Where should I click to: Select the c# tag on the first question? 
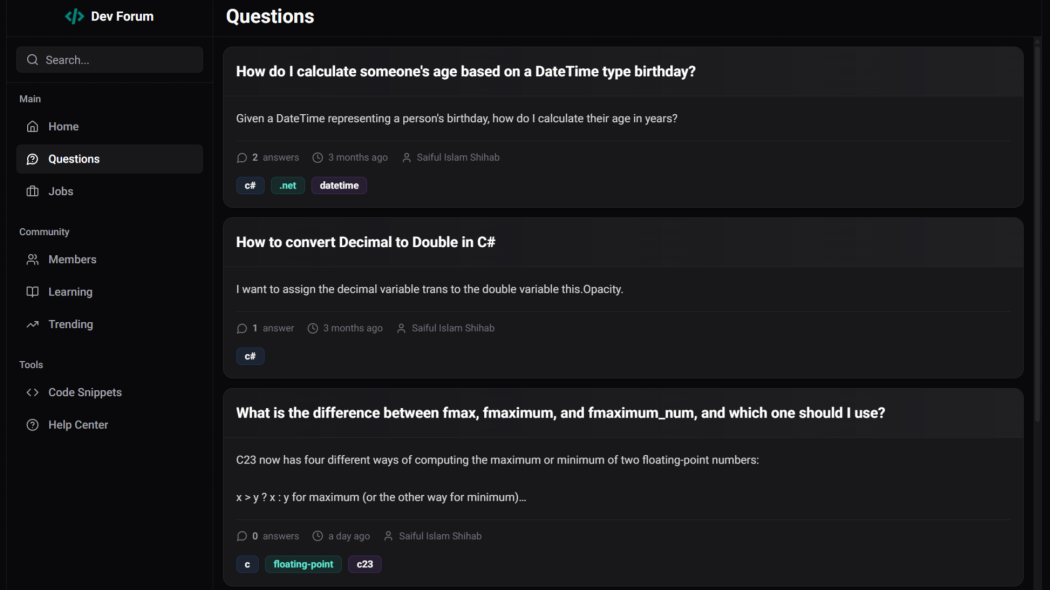[250, 185]
